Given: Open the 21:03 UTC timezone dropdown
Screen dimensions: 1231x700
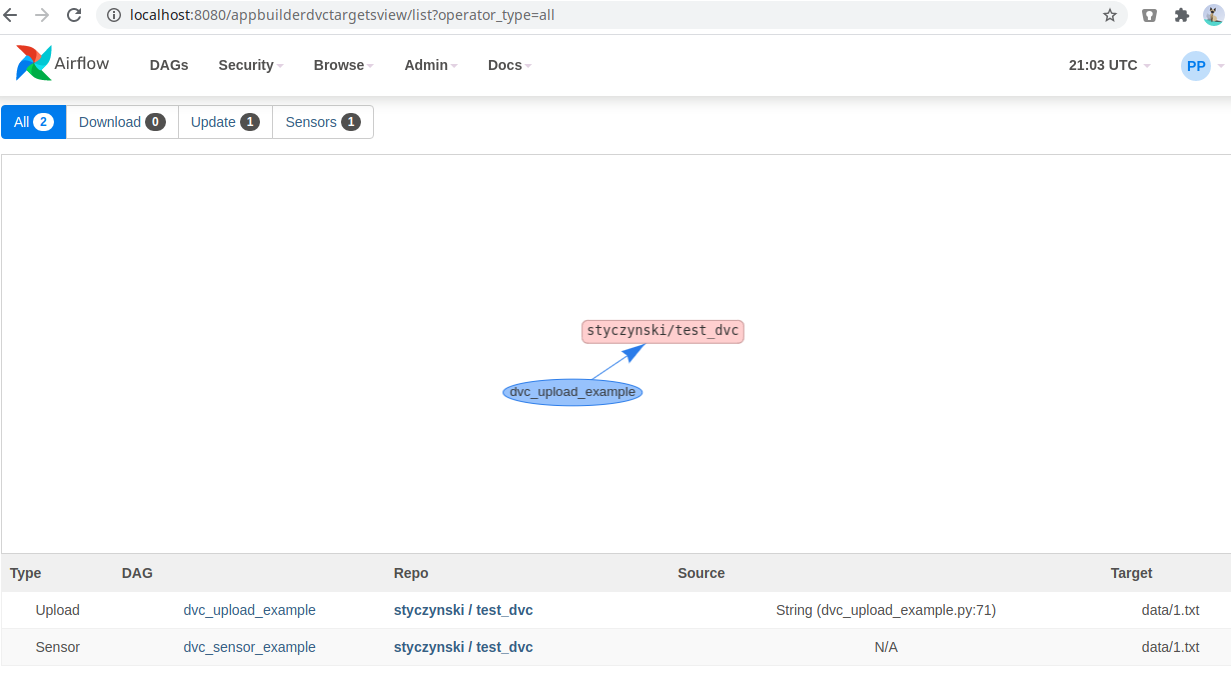Looking at the screenshot, I should coord(1109,65).
